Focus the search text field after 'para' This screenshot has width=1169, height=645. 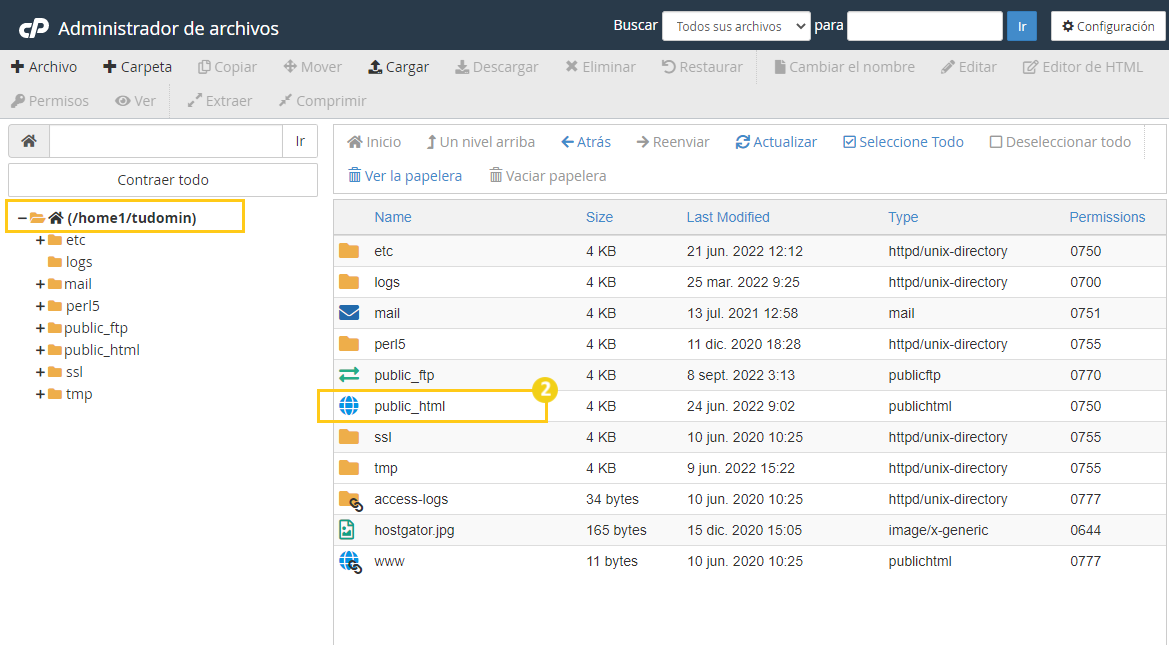(924, 26)
